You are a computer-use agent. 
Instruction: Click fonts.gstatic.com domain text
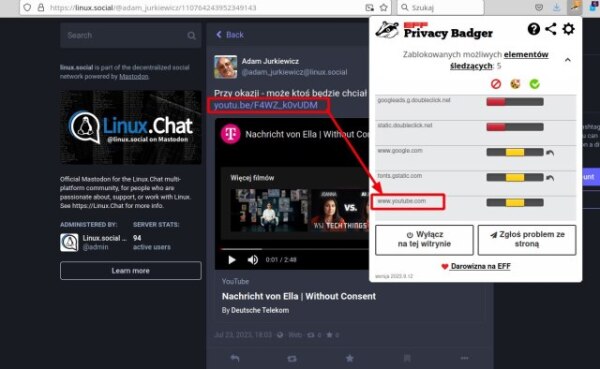399,176
